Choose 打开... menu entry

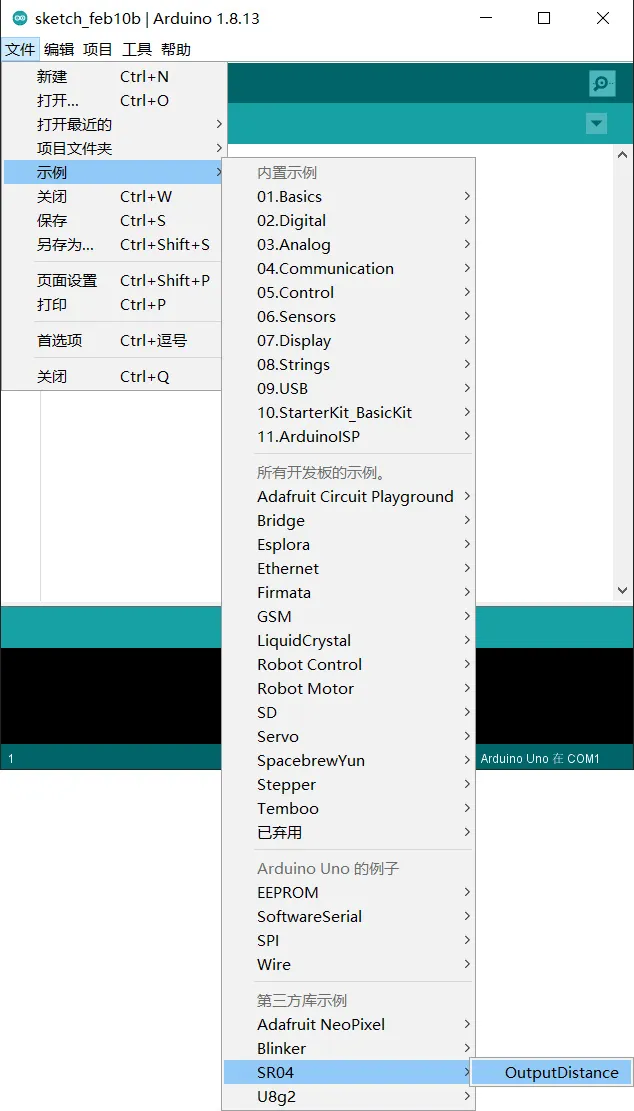pos(115,101)
